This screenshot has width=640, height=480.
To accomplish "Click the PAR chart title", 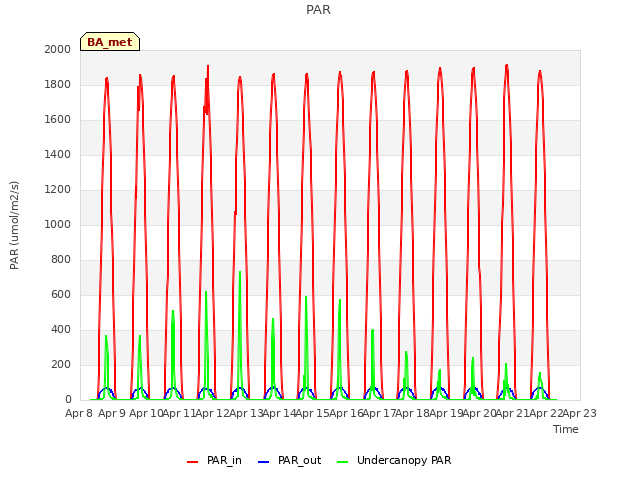I will pos(318,9).
